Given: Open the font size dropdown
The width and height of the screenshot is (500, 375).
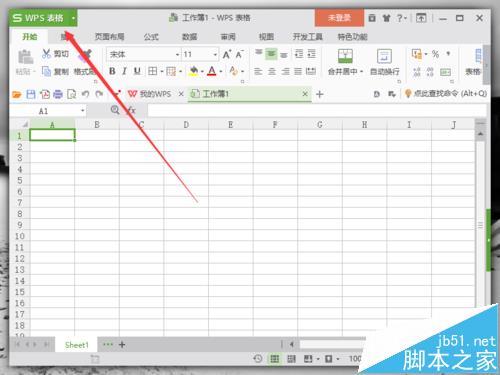Looking at the screenshot, I should click(215, 54).
